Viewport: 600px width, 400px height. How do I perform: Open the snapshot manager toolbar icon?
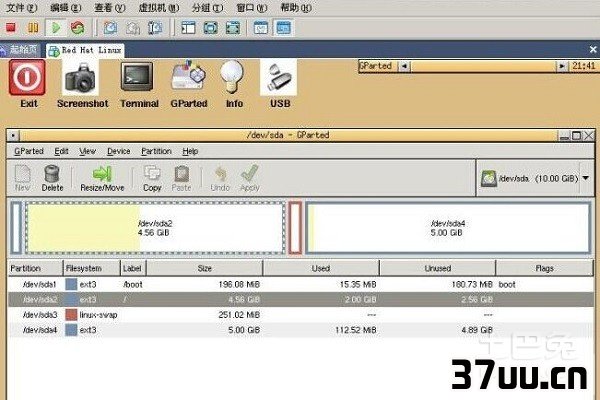(x=155, y=28)
